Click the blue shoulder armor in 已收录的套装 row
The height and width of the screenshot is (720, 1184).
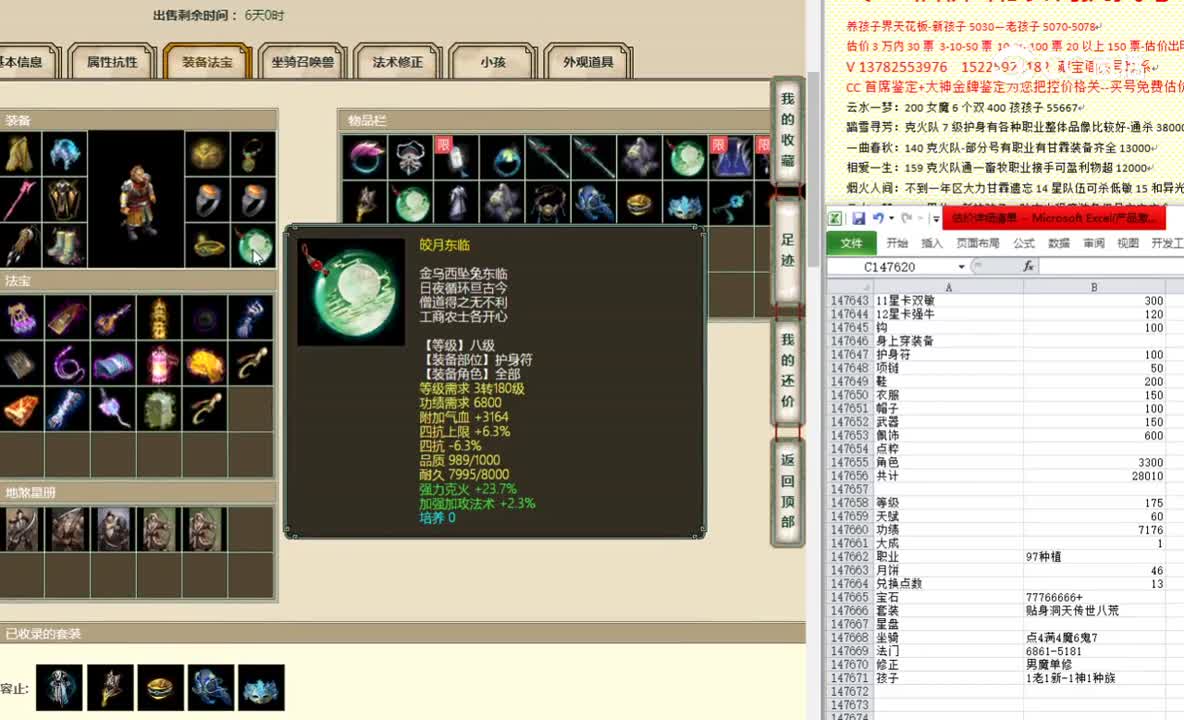click(211, 688)
